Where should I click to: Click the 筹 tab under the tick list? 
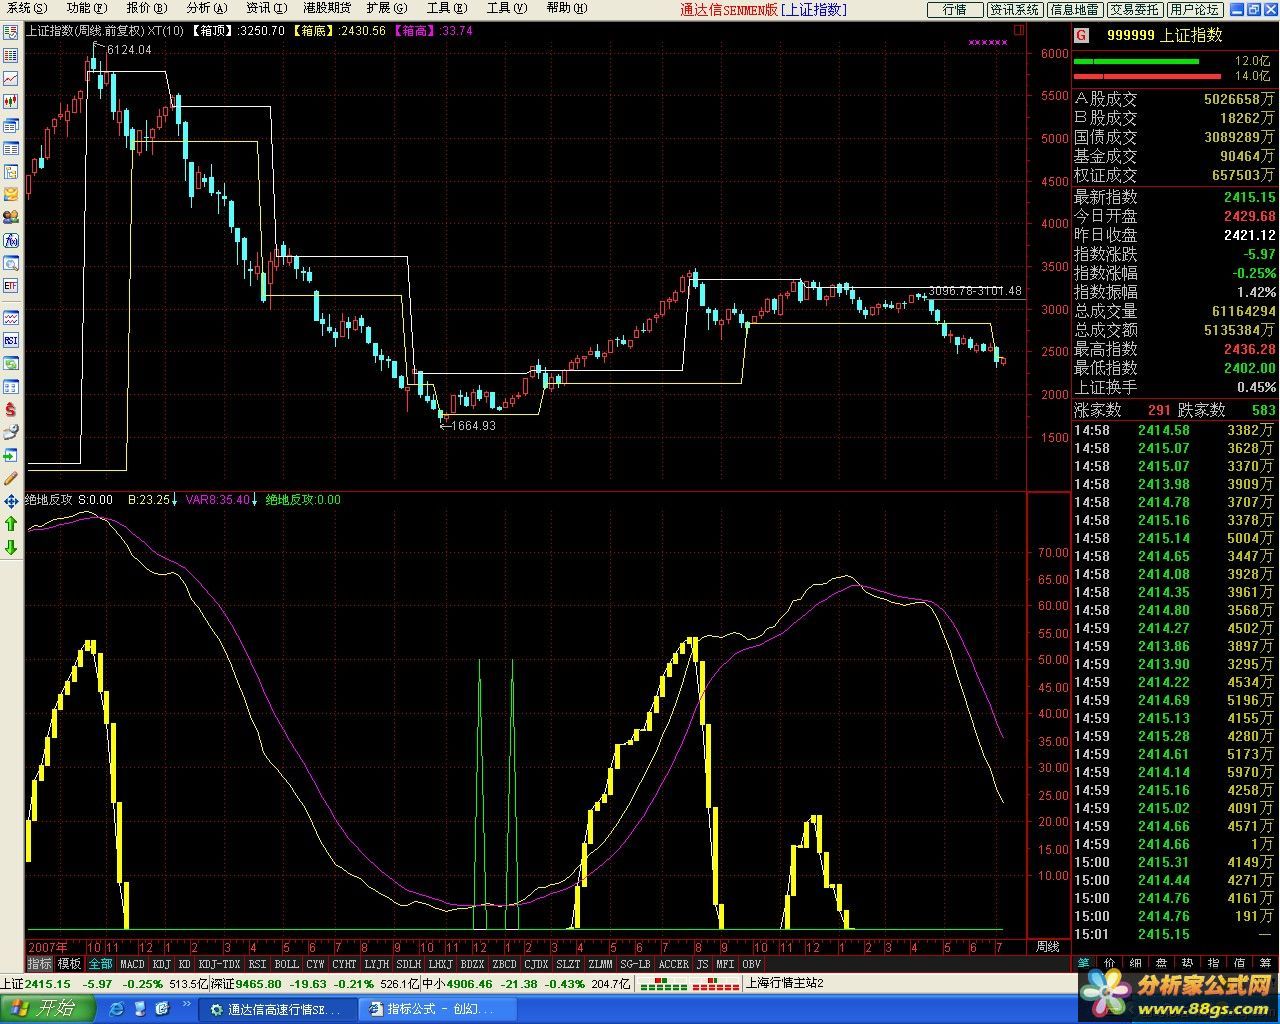[x=1265, y=963]
